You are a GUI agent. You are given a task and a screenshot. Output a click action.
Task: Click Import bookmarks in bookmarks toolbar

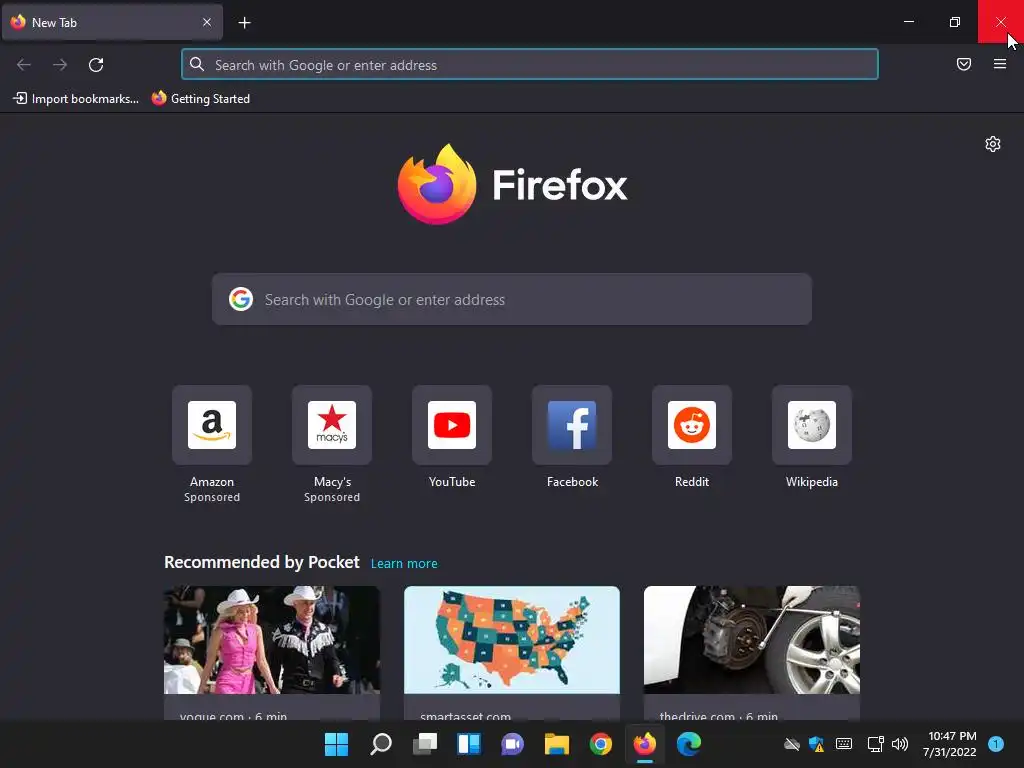76,99
